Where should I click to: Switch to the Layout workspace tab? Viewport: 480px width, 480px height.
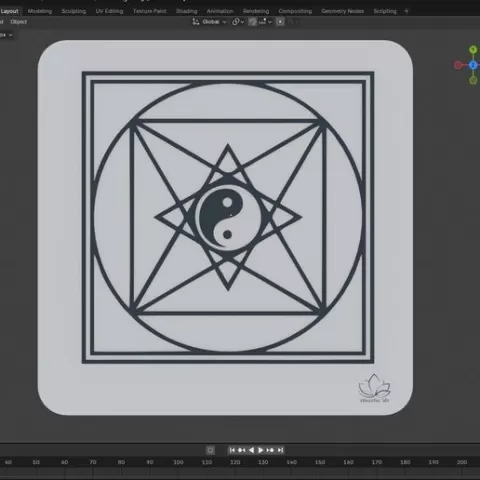(9, 11)
